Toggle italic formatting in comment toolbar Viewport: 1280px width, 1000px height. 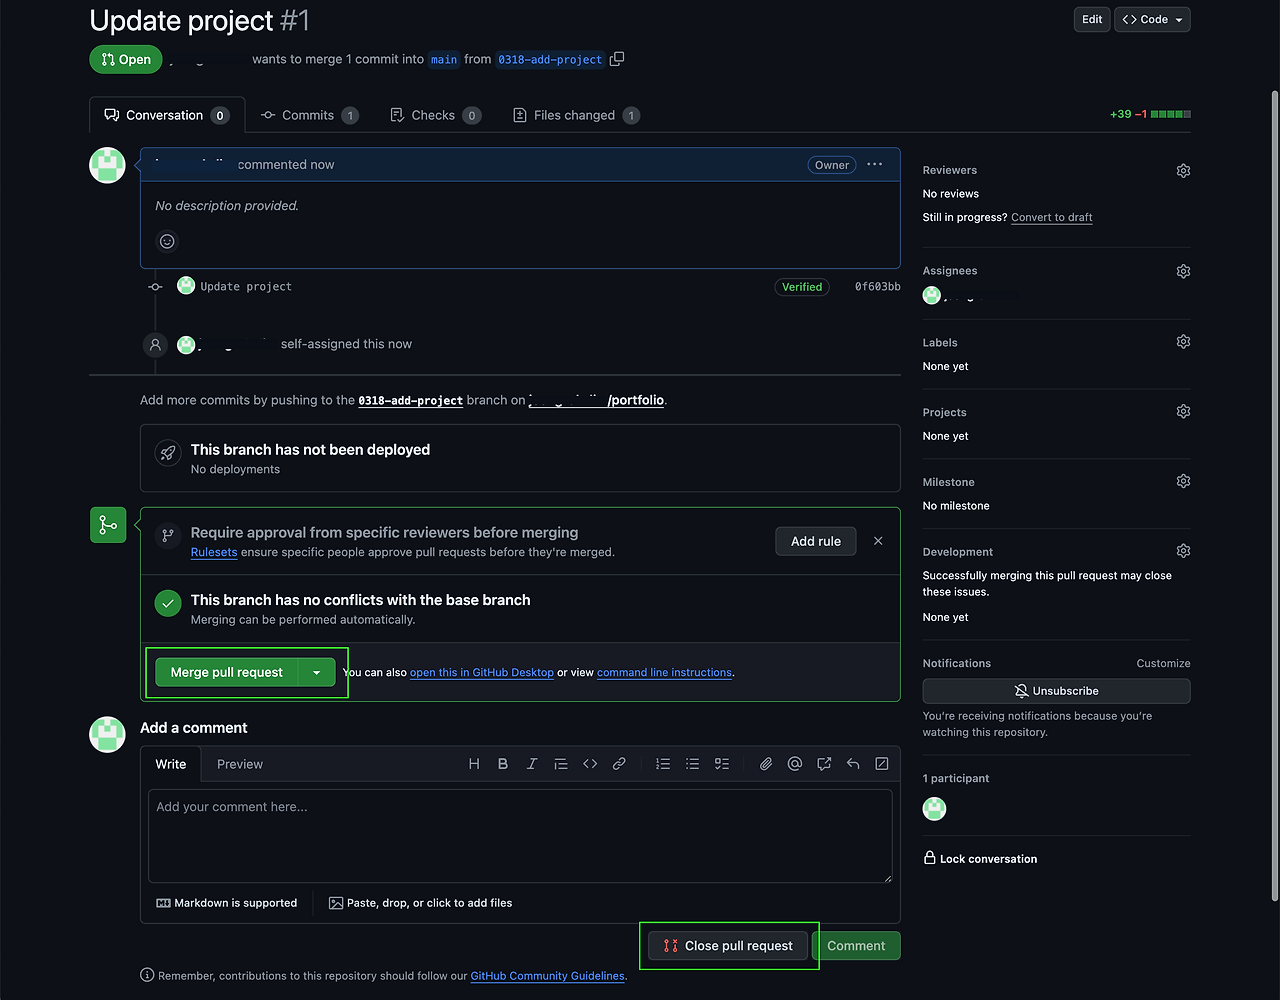click(532, 763)
